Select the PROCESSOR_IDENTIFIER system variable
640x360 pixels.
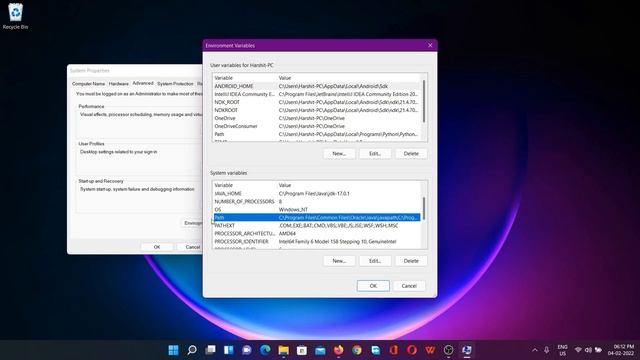coord(317,242)
